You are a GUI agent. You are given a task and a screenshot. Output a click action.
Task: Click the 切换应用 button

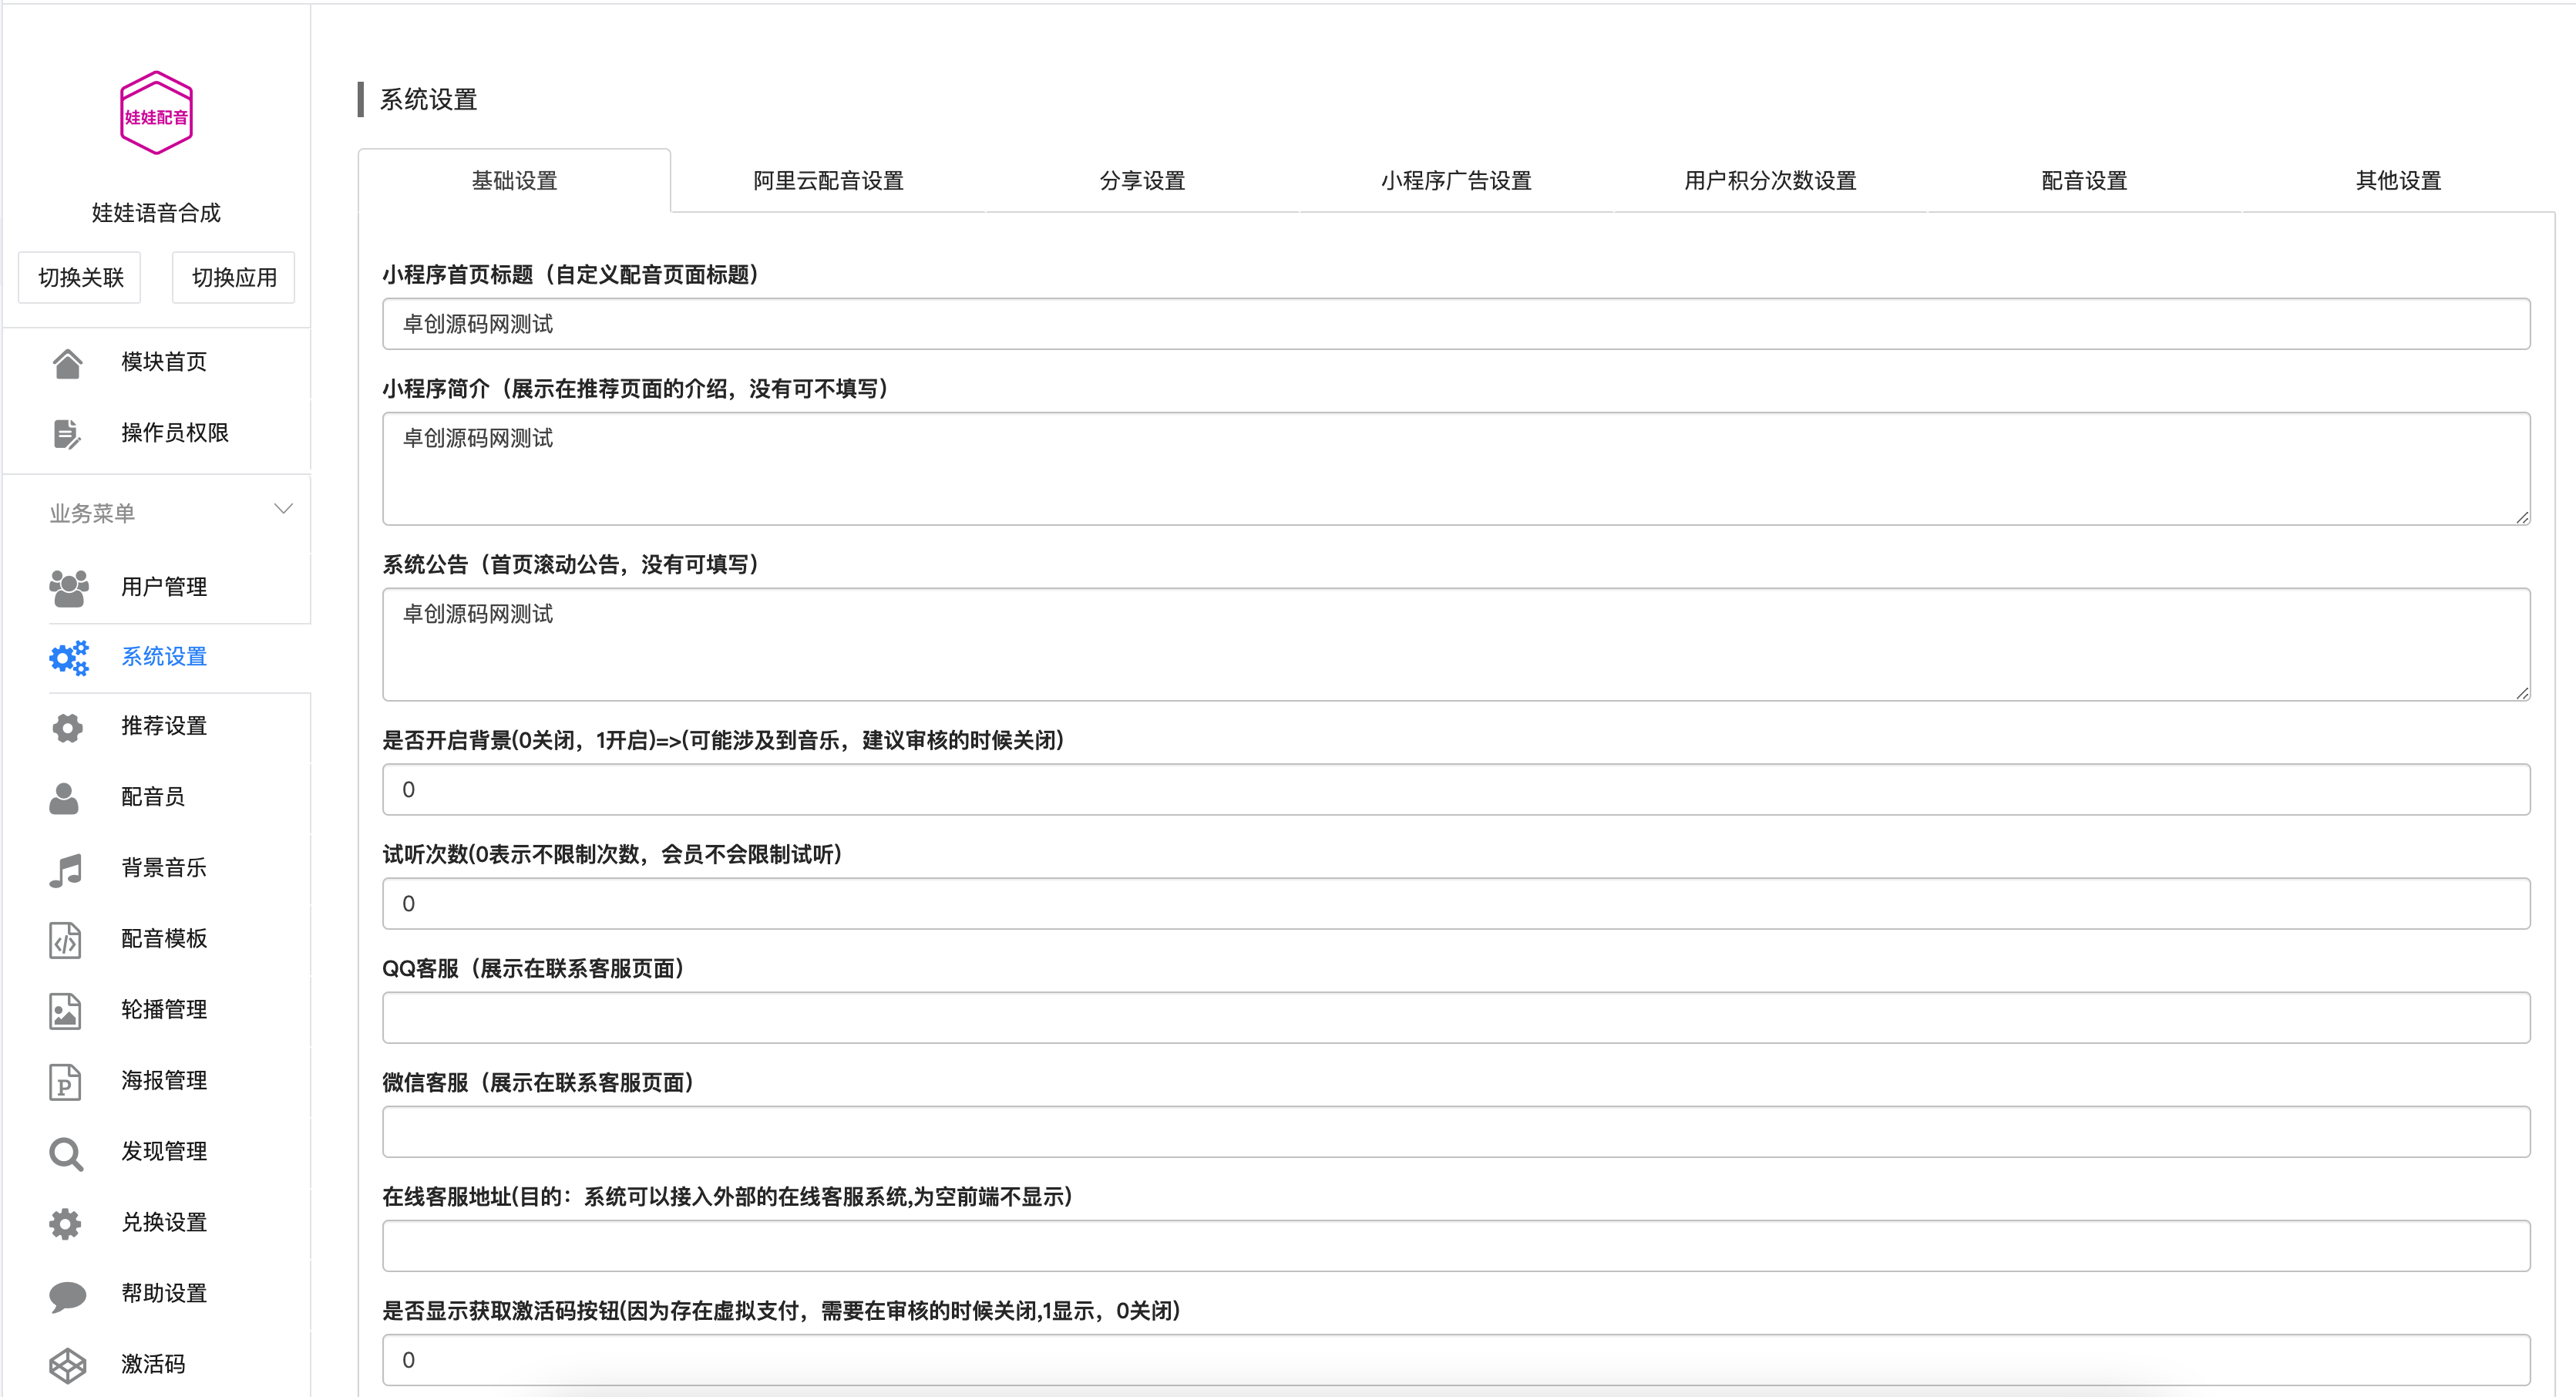(x=234, y=277)
